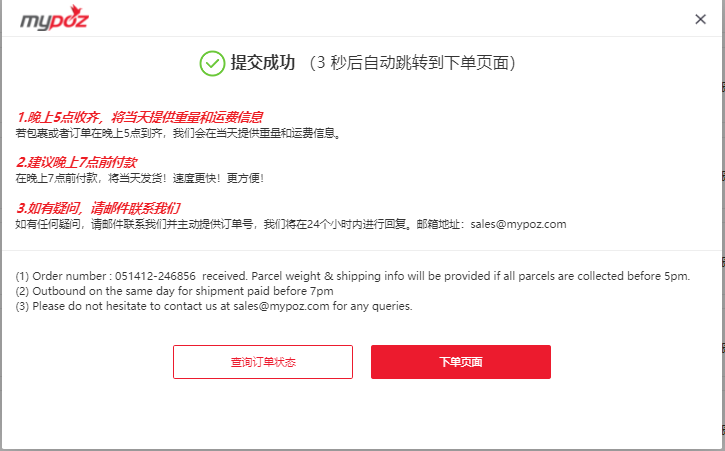Click order number 051412-246856
Viewport: 725px width, 451px height.
[155, 276]
